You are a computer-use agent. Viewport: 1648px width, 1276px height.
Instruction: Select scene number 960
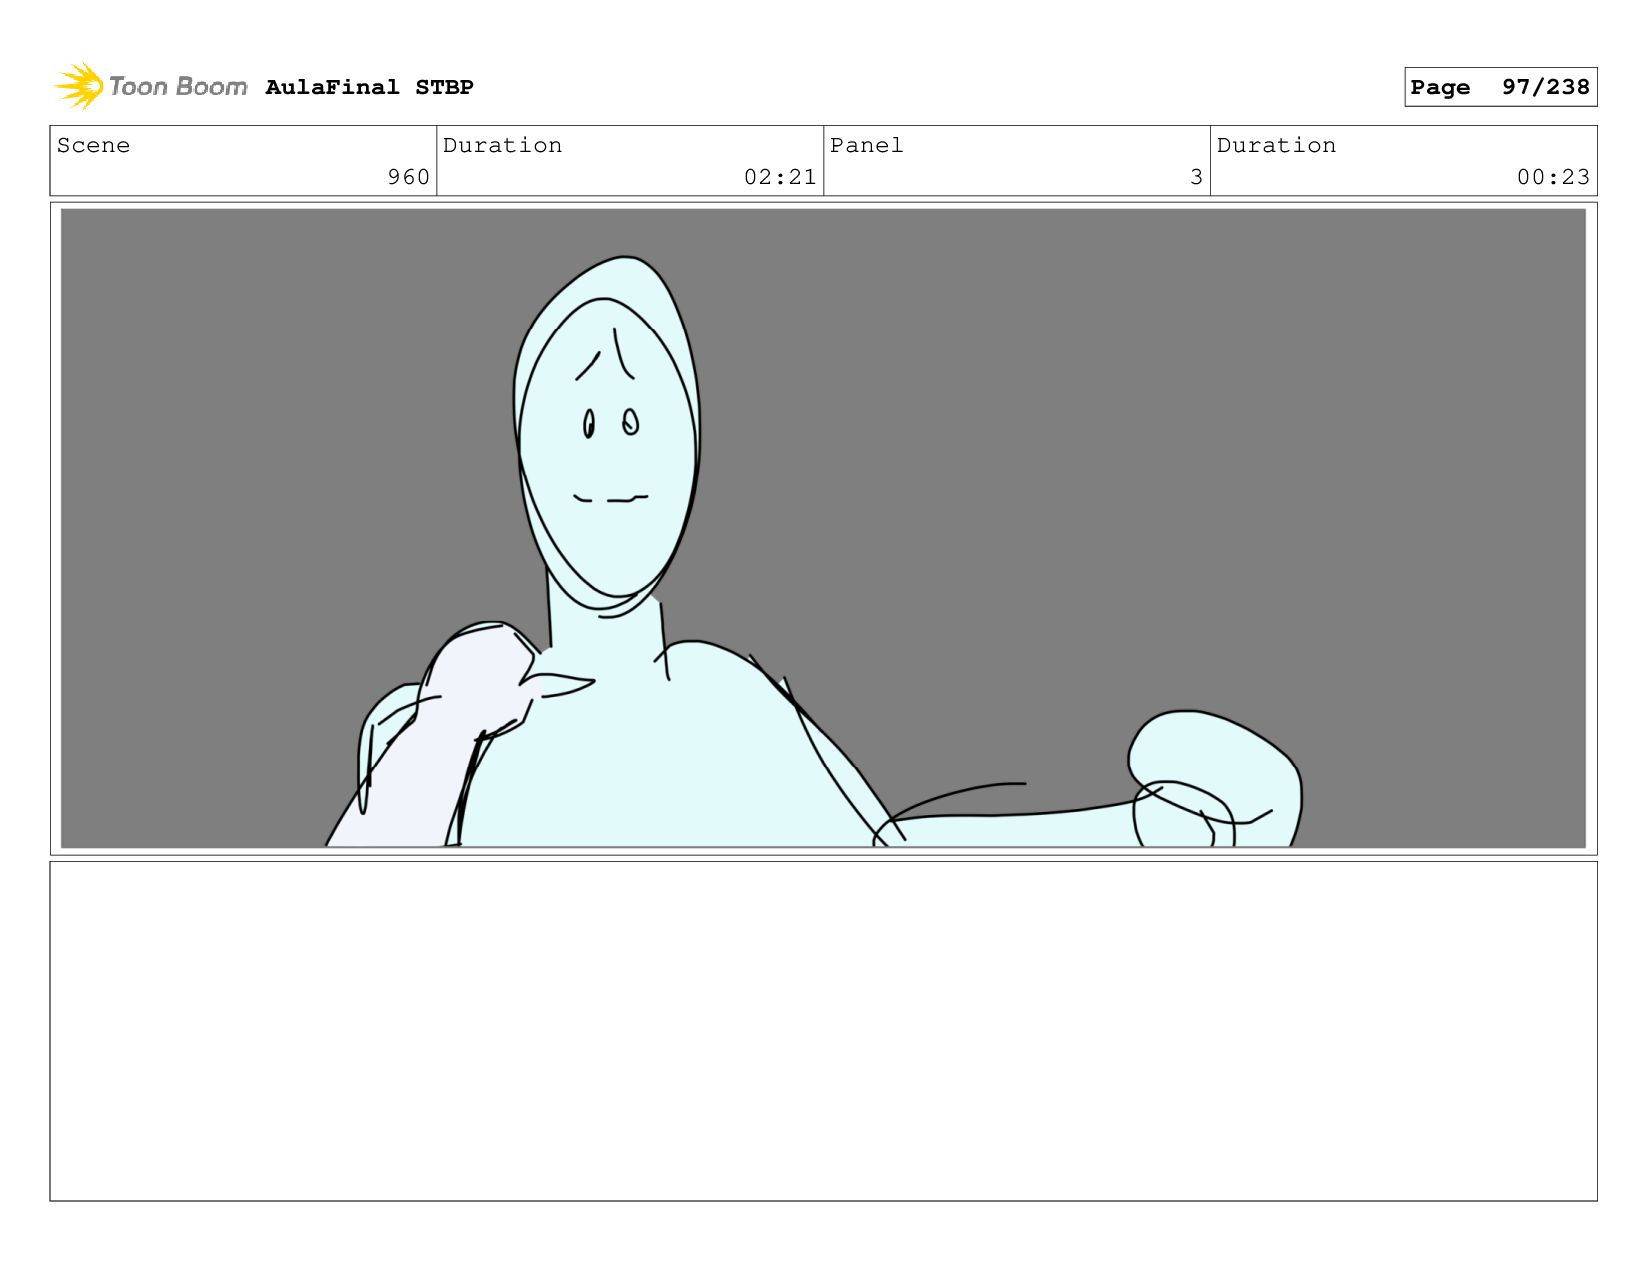[408, 177]
